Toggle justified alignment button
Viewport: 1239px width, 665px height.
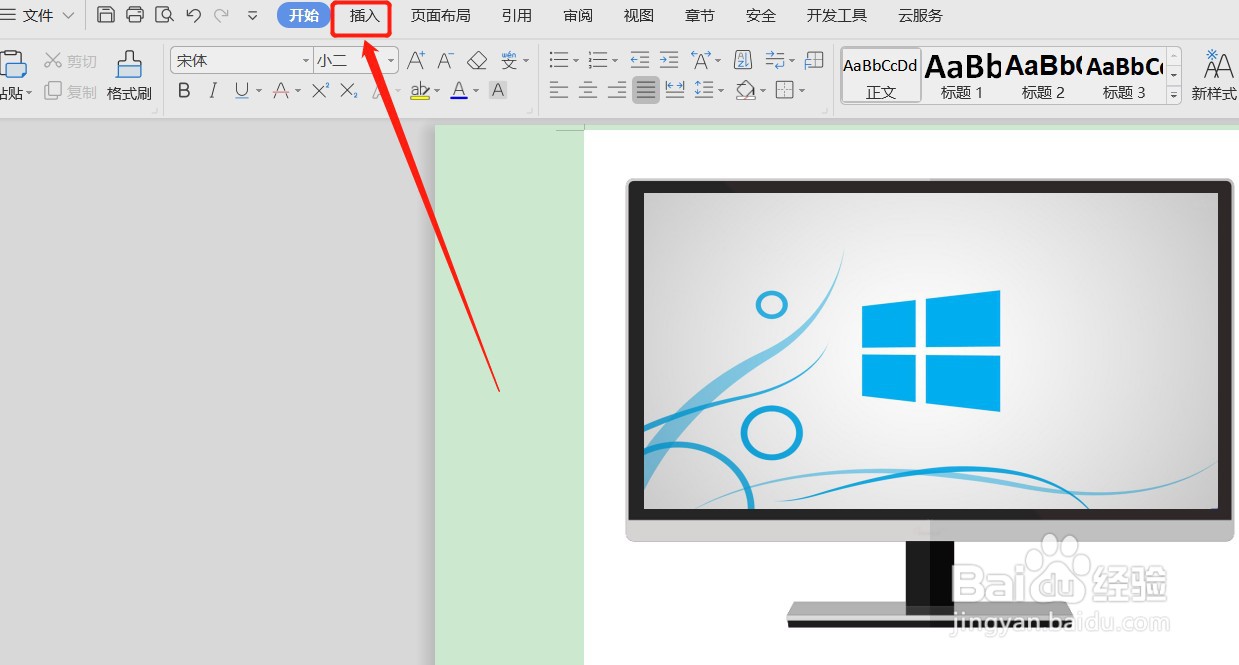pyautogui.click(x=646, y=91)
